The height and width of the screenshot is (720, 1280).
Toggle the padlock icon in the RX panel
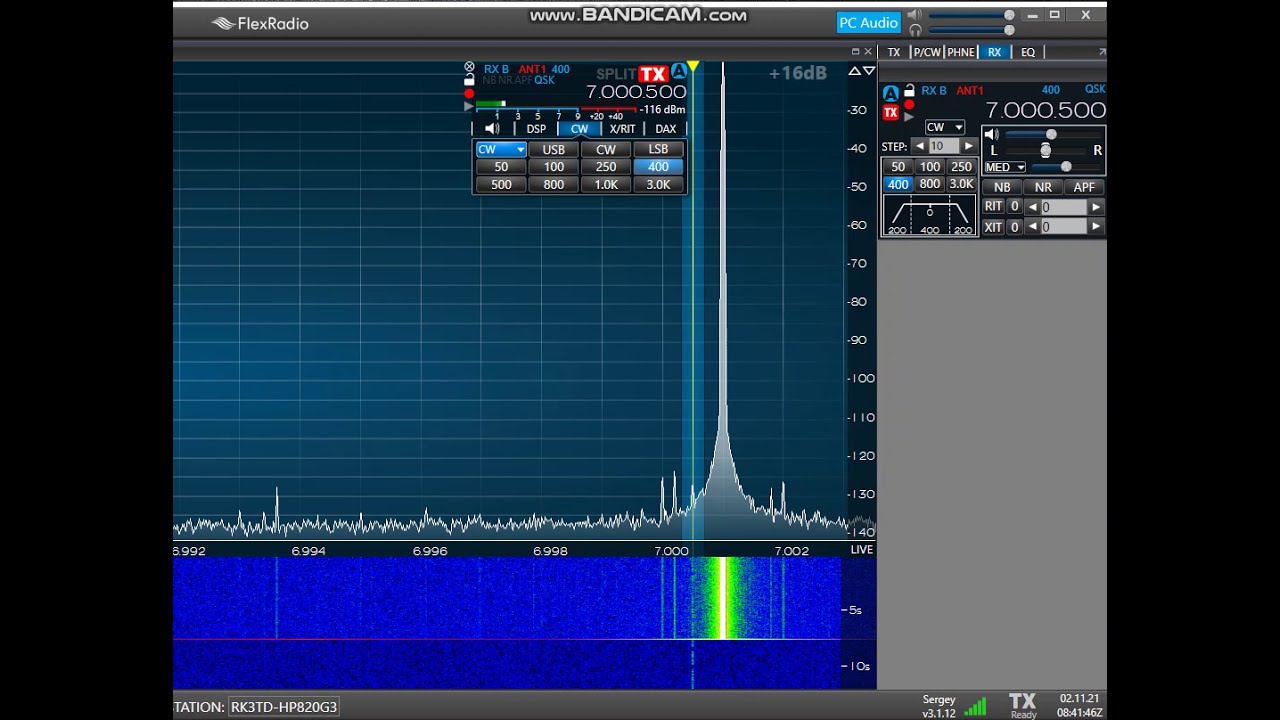909,91
